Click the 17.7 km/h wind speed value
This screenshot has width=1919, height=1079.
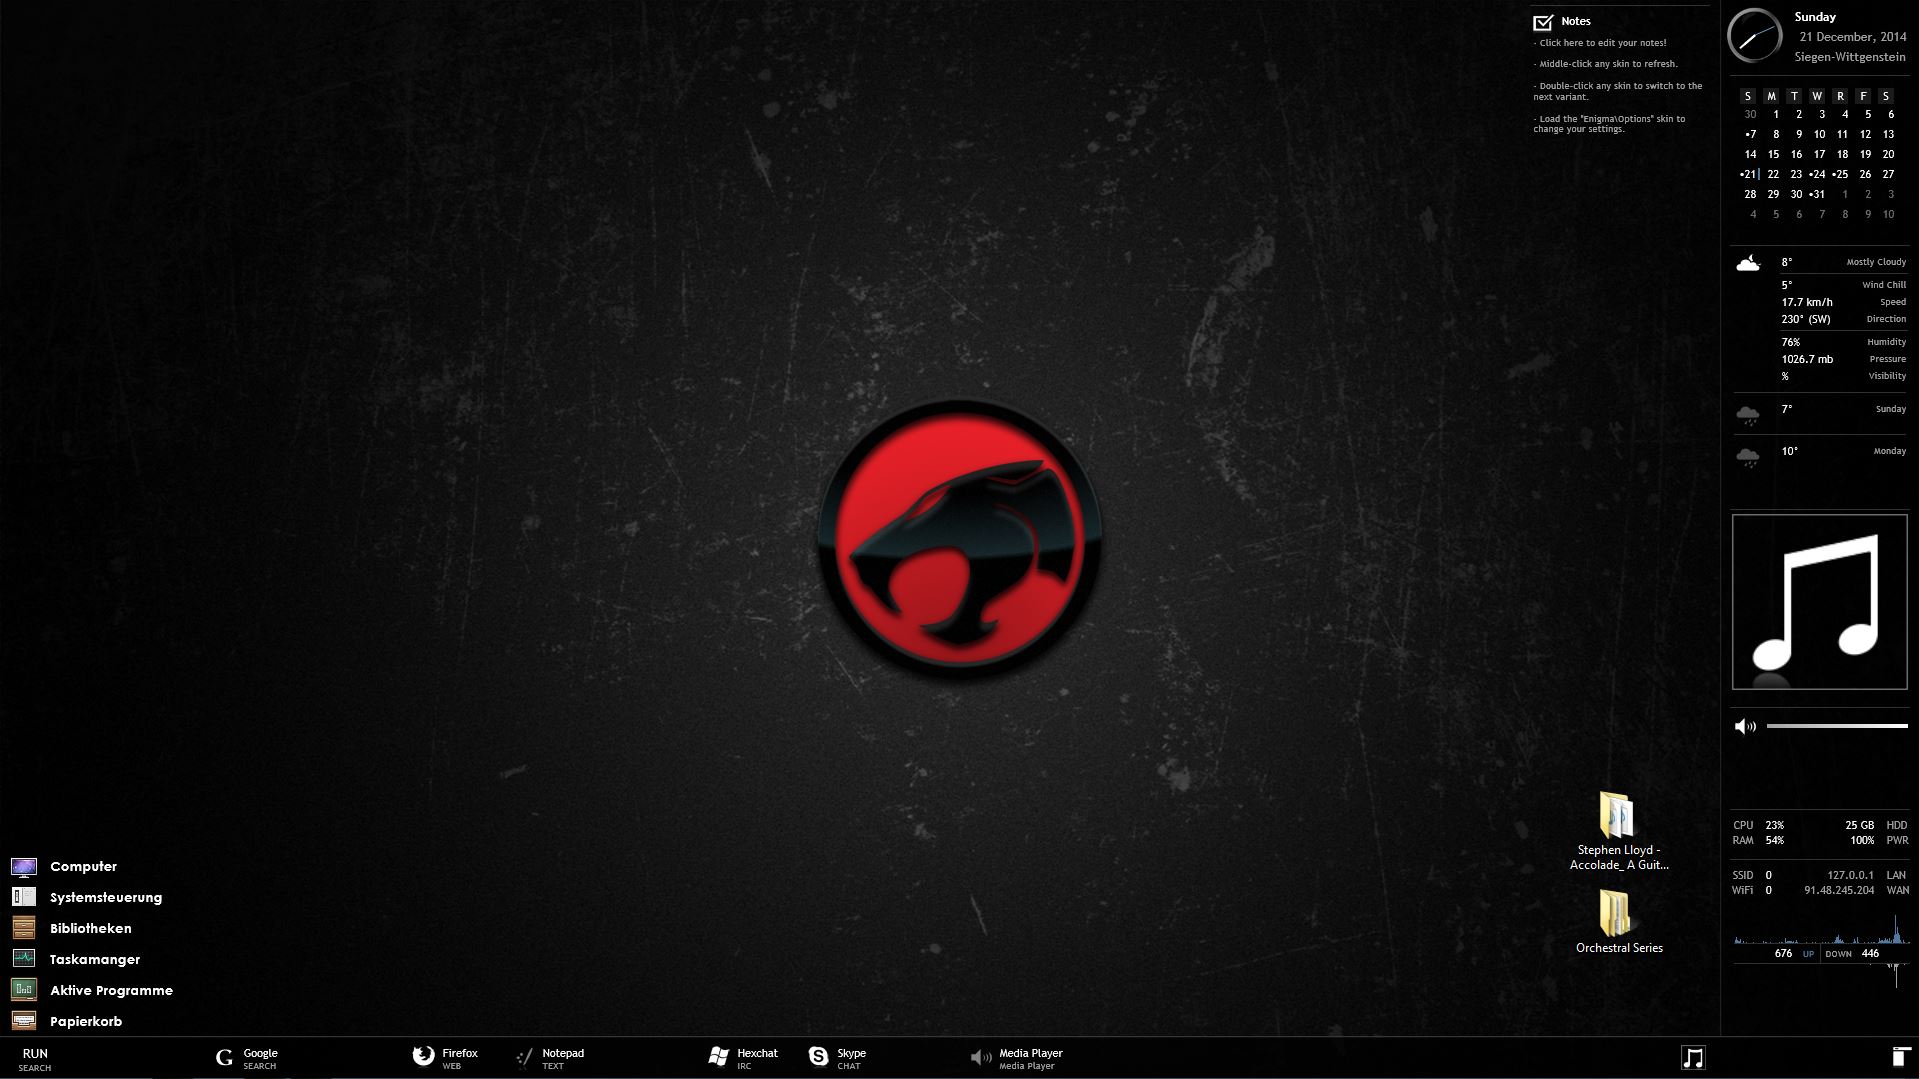click(x=1807, y=302)
